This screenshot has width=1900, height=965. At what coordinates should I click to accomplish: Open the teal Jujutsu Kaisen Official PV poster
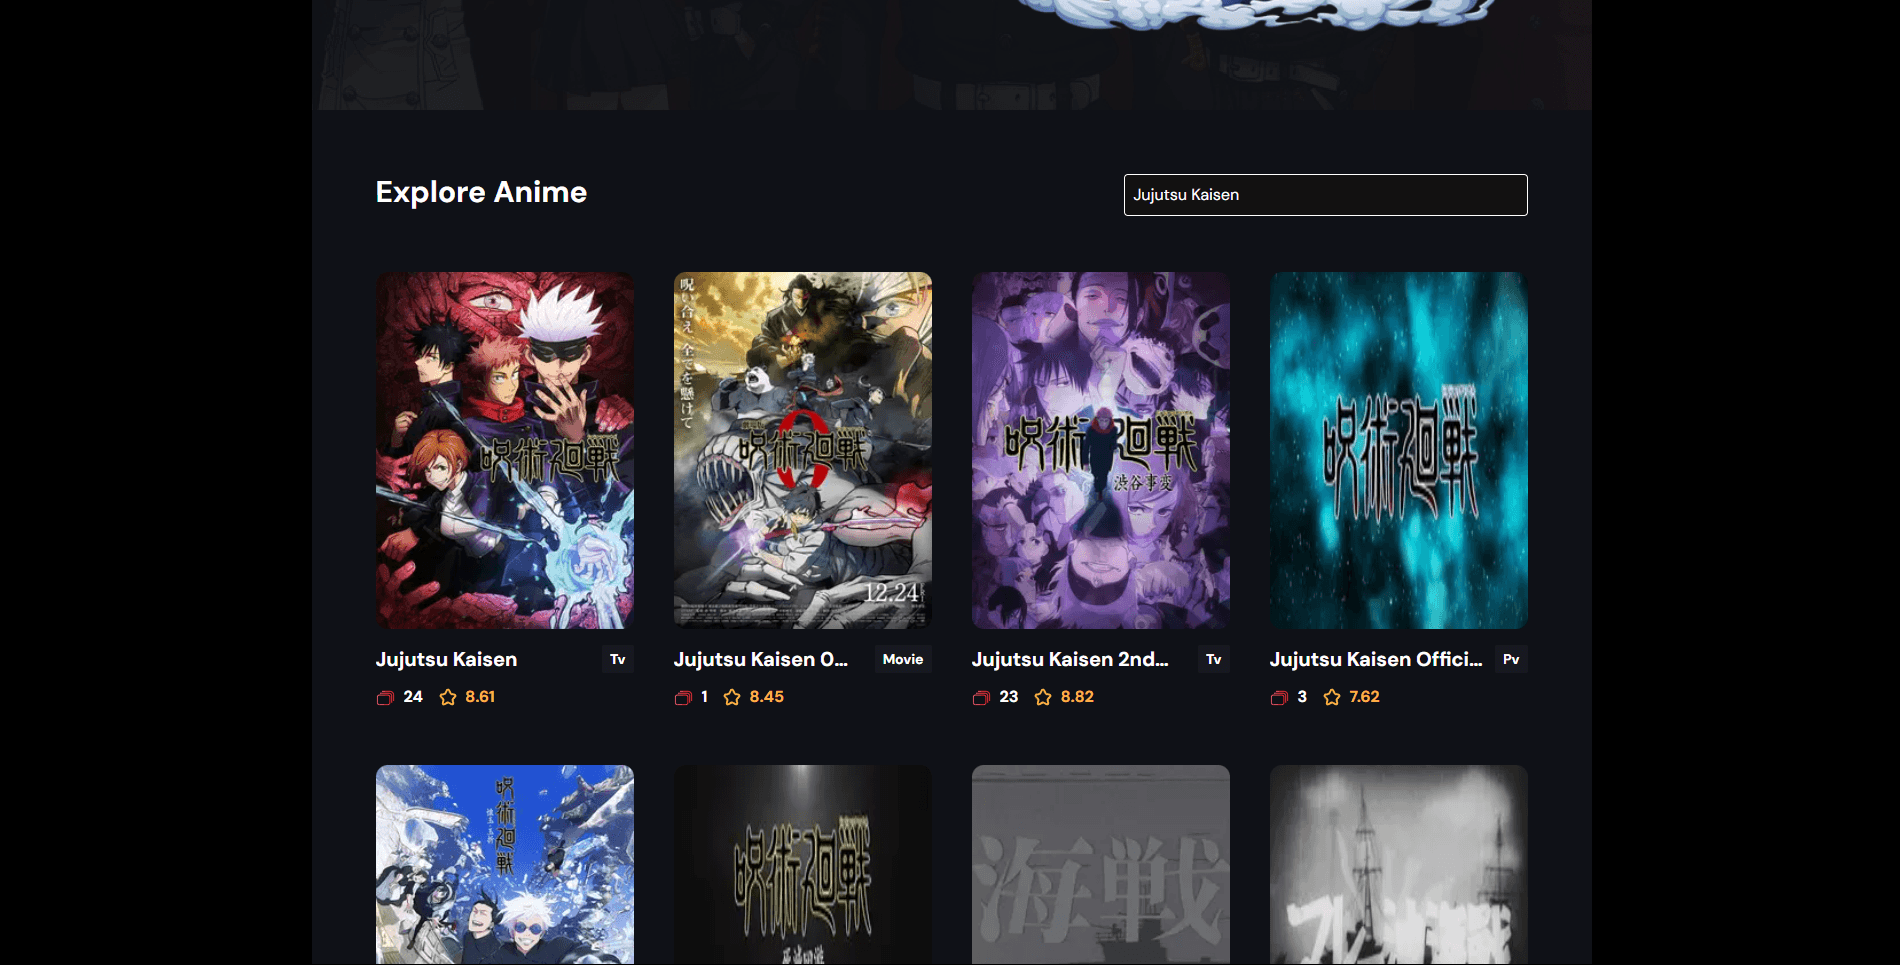(1399, 450)
